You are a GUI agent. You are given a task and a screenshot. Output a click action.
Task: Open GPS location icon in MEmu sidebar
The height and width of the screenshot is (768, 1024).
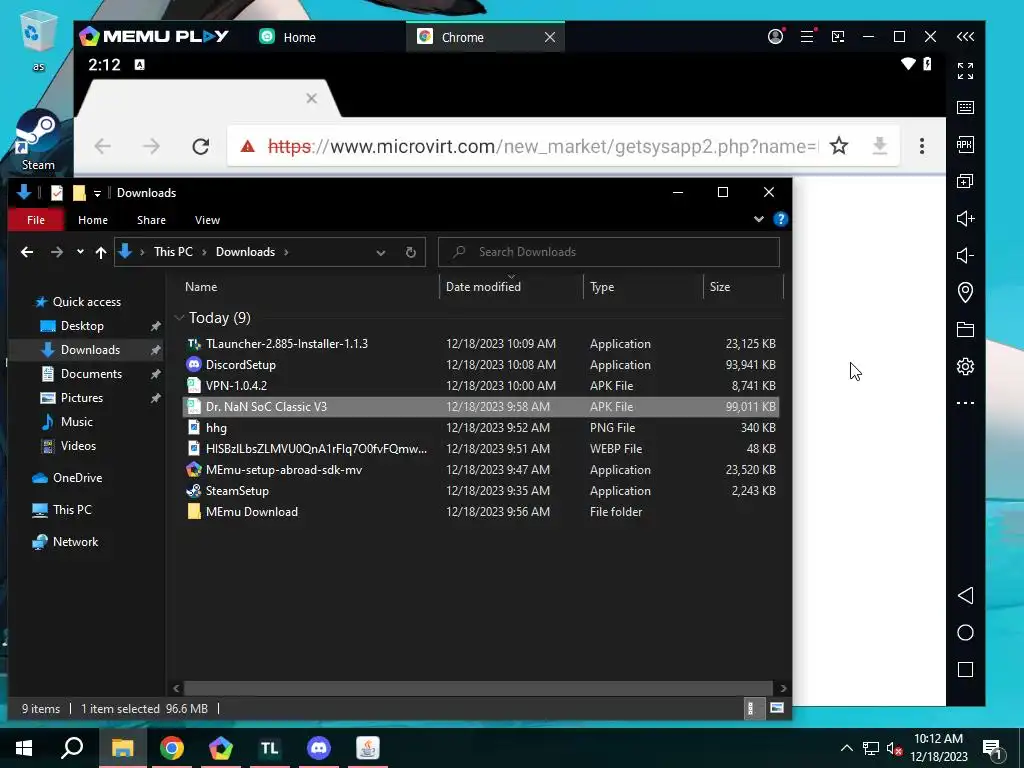tap(965, 292)
